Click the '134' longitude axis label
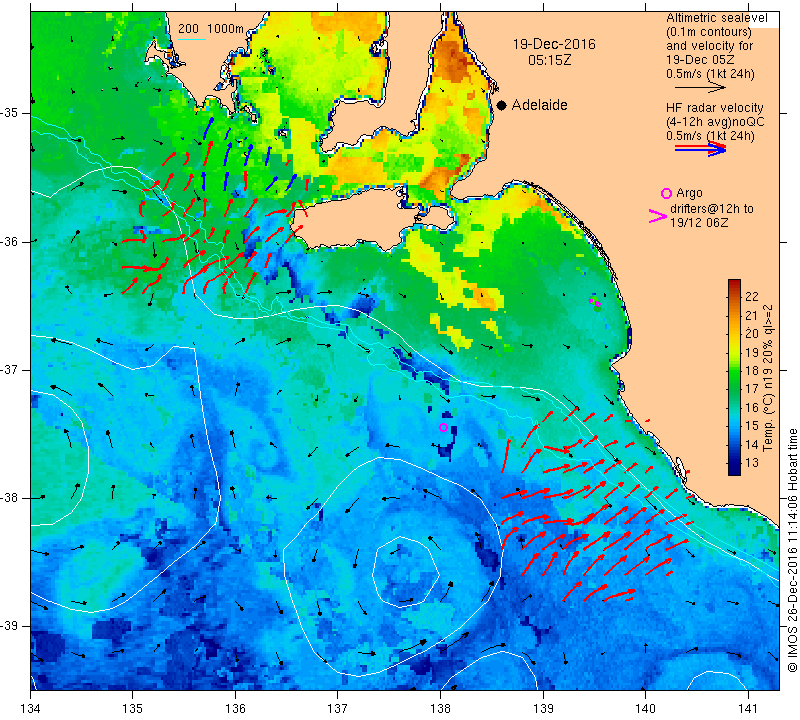800x720 pixels. tap(31, 708)
